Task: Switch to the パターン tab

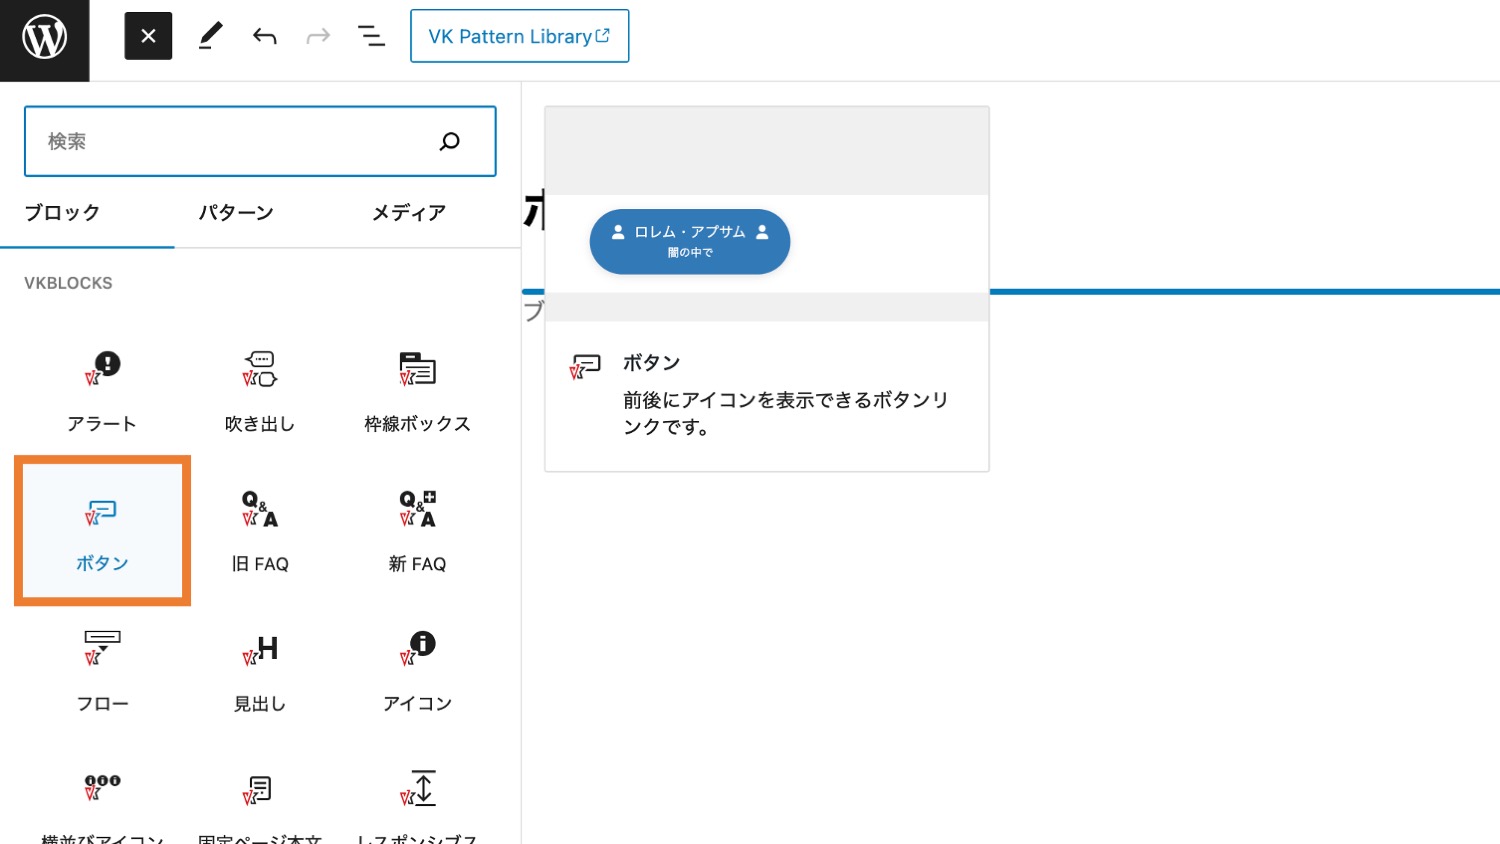Action: [x=236, y=213]
